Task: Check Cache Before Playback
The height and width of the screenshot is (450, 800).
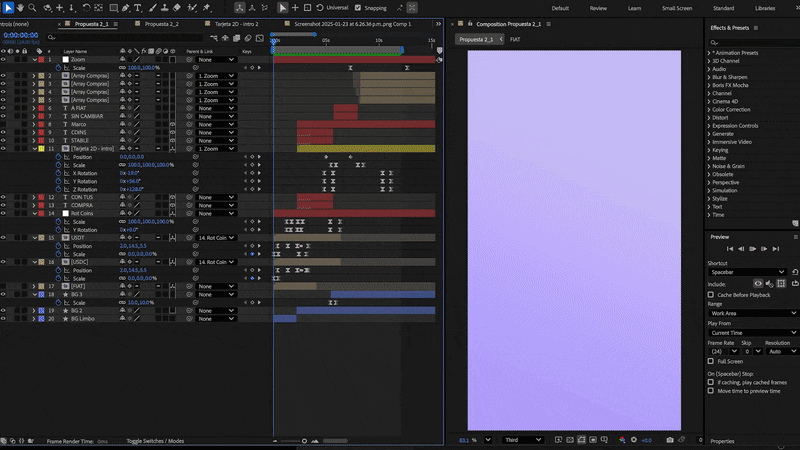Action: [x=711, y=295]
